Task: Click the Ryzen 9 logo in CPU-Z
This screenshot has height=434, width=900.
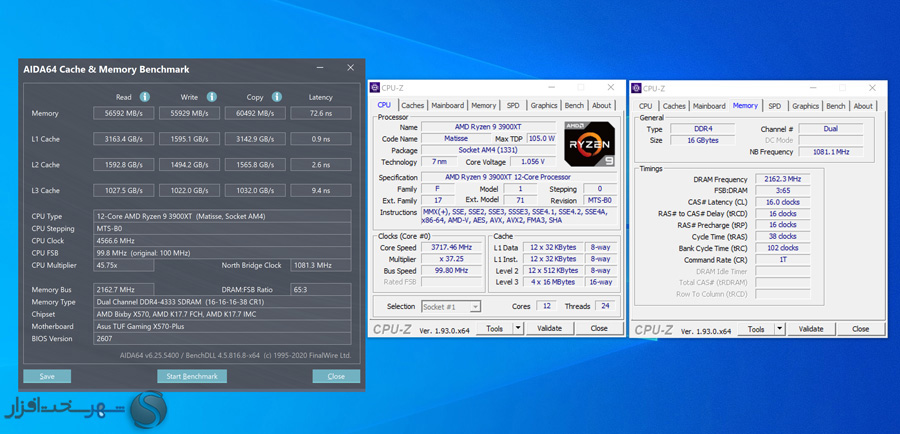Action: (x=589, y=145)
